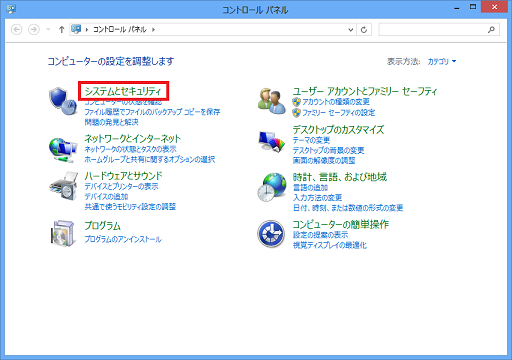Open ネットワークの状態とタスクの表示 link

click(130, 149)
